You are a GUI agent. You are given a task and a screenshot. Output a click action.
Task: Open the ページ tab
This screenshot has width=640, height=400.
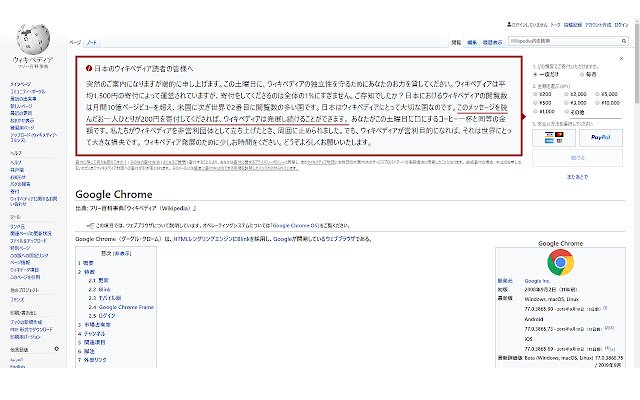tap(75, 42)
